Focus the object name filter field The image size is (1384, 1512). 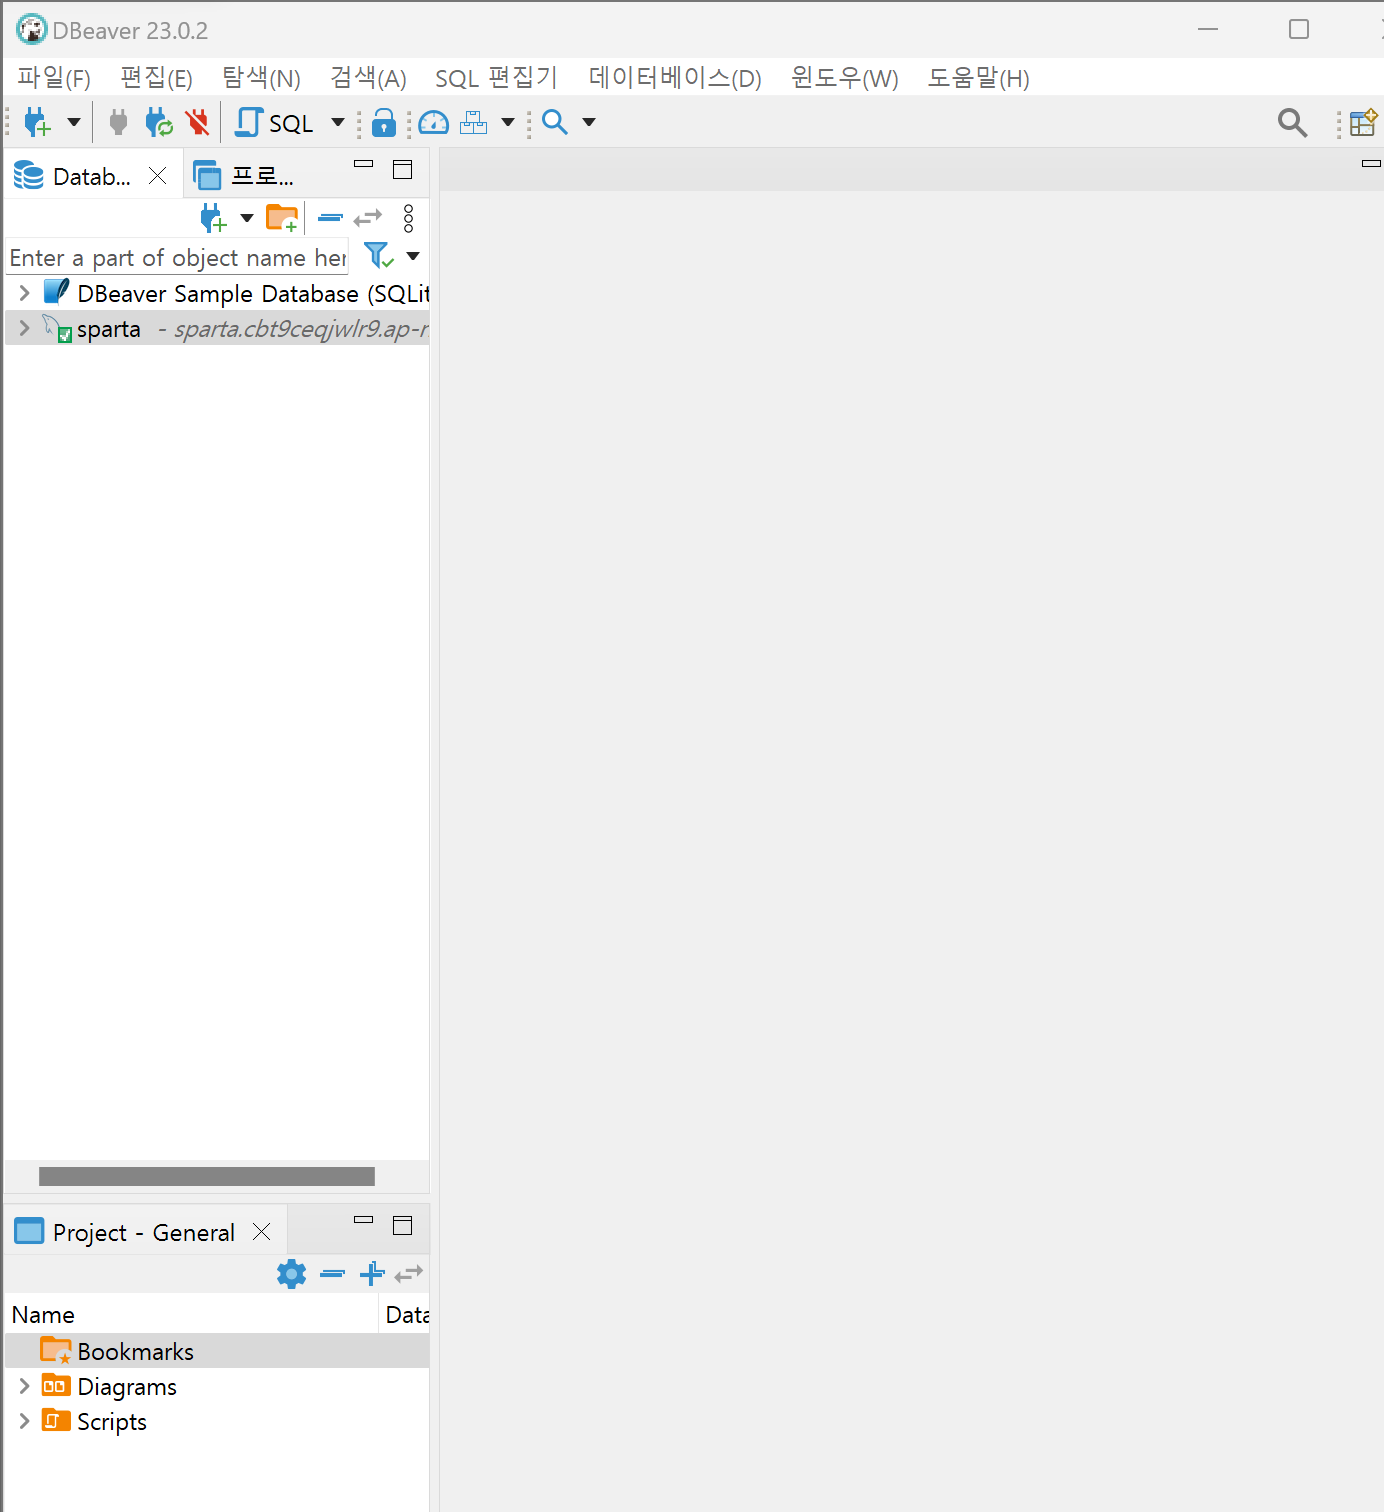click(178, 257)
